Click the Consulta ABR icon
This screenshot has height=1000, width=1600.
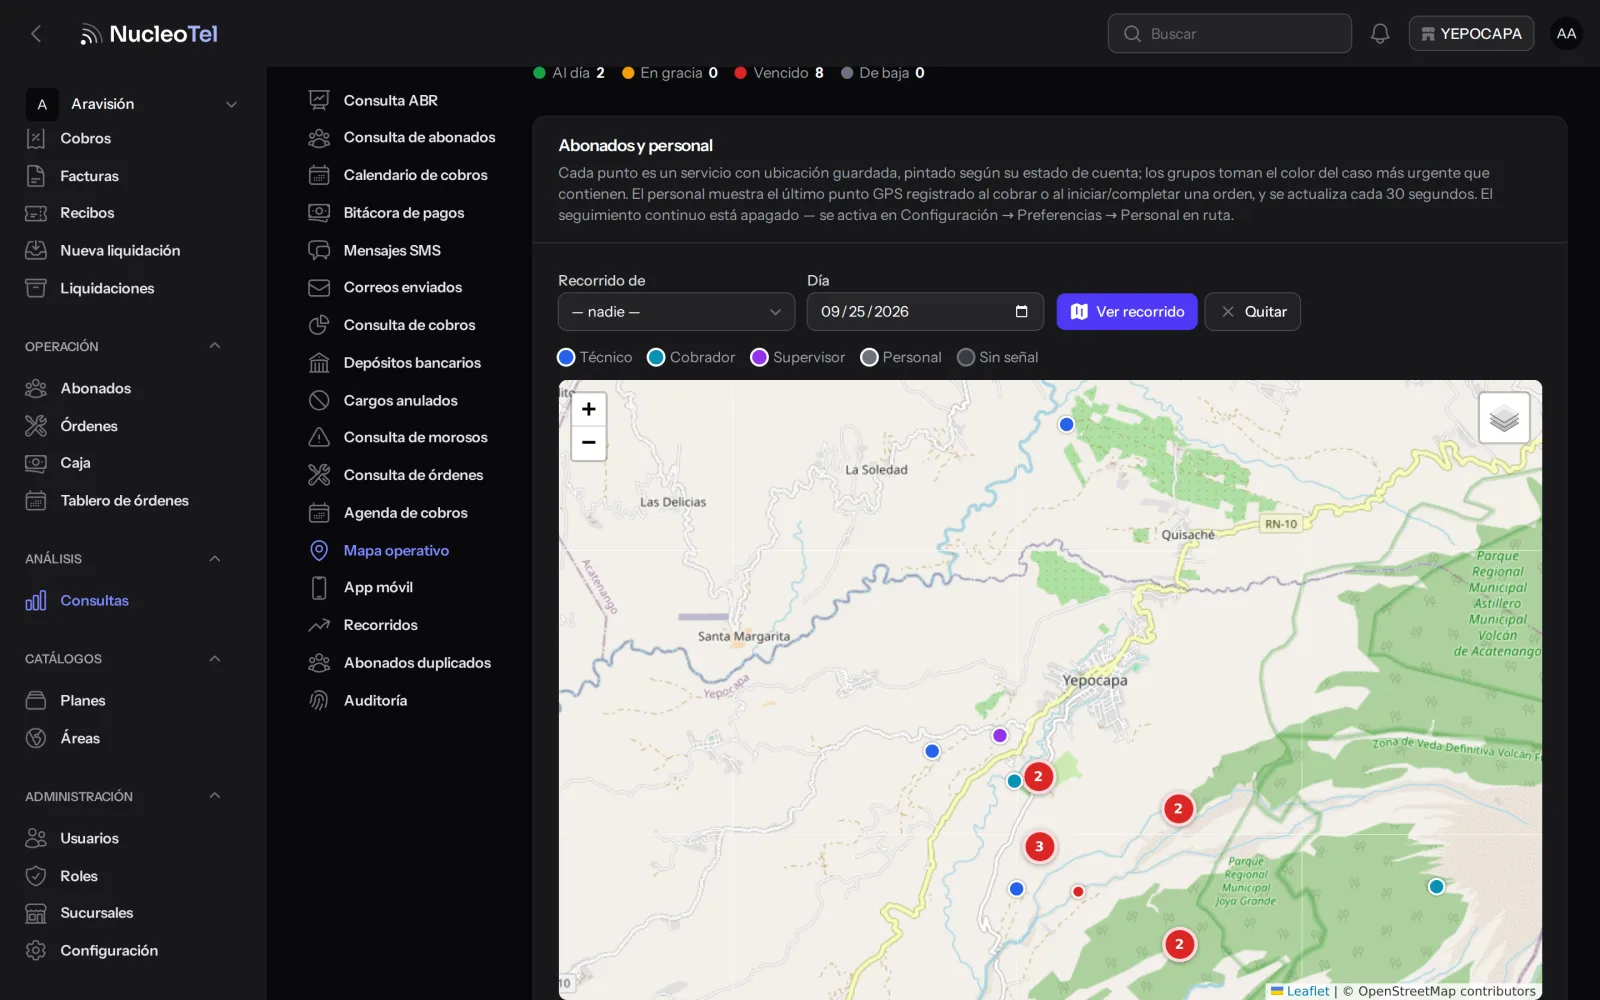point(319,100)
